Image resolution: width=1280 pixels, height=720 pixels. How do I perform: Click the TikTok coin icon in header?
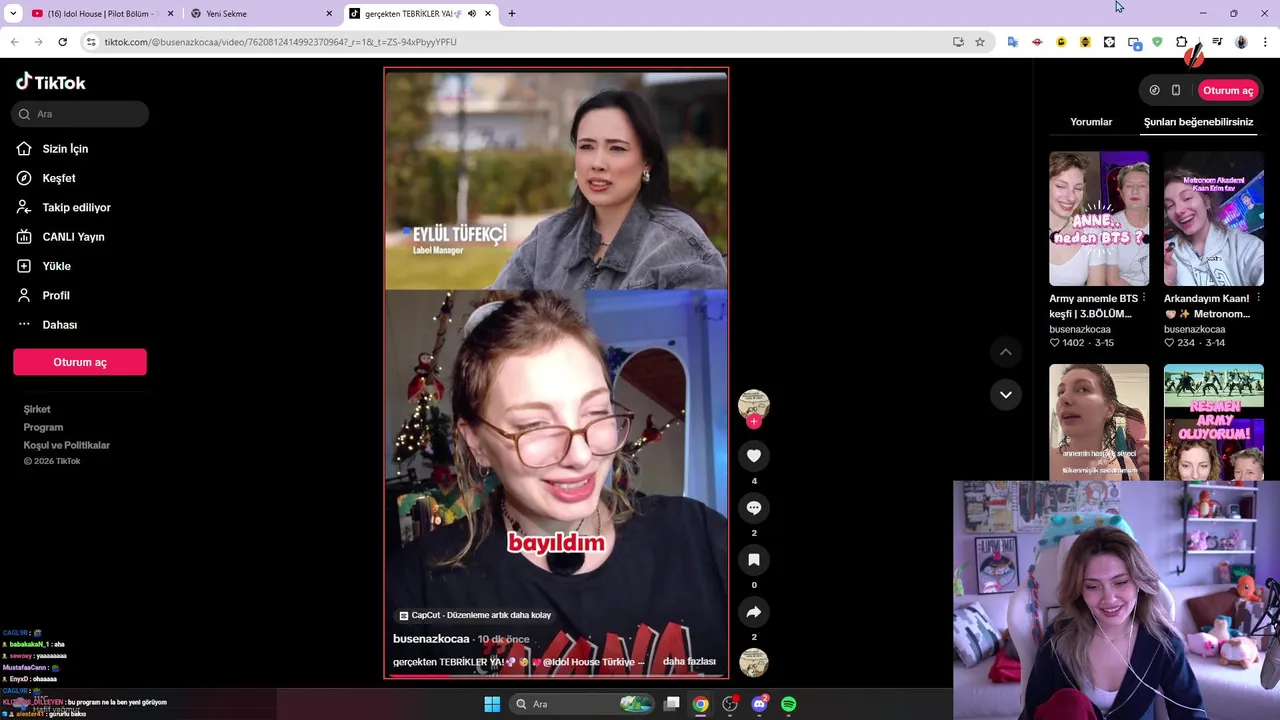(1154, 90)
